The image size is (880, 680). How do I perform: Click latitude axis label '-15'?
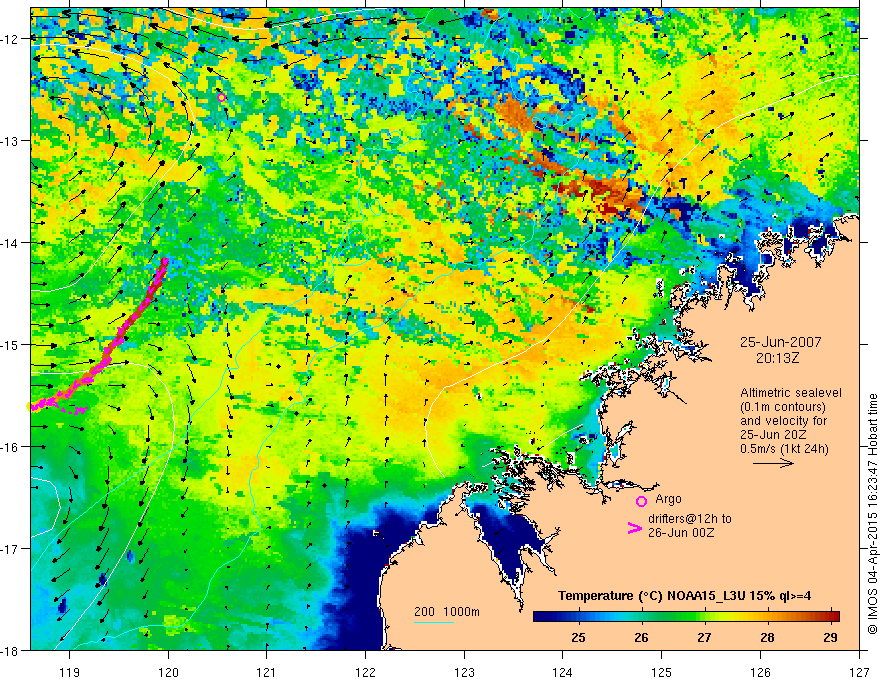(x=12, y=344)
